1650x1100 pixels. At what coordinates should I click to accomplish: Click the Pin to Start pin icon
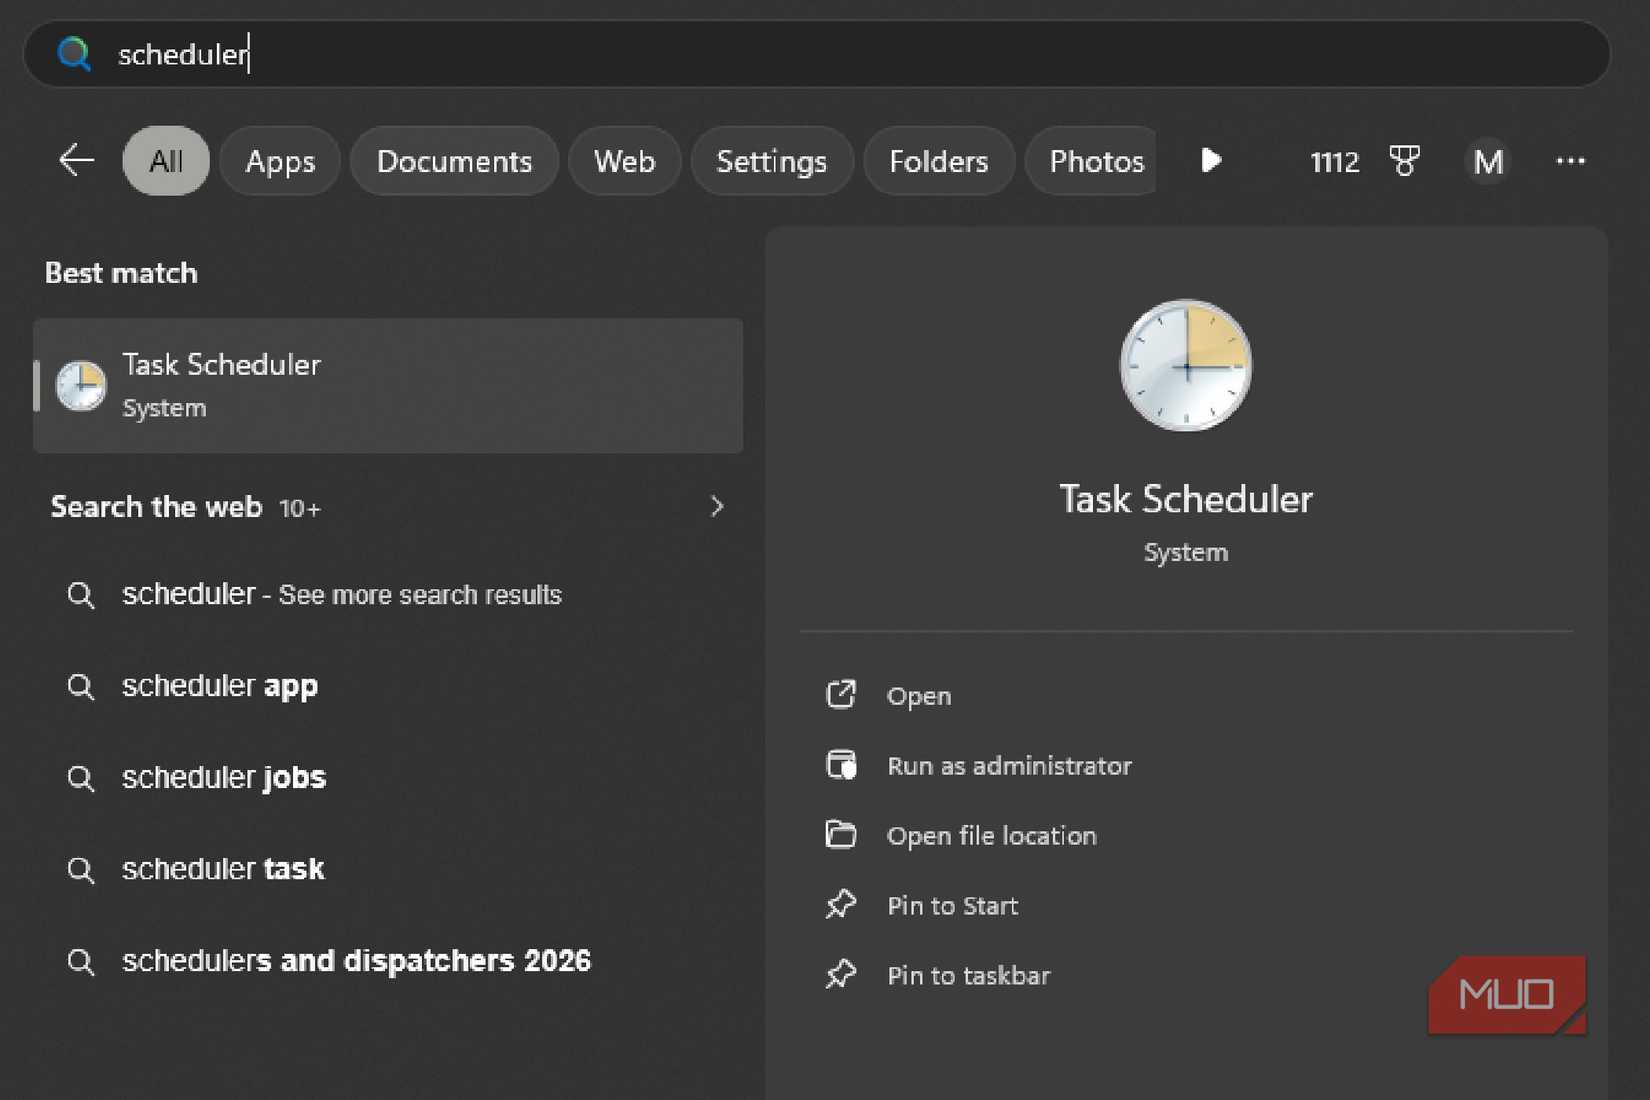[x=841, y=905]
